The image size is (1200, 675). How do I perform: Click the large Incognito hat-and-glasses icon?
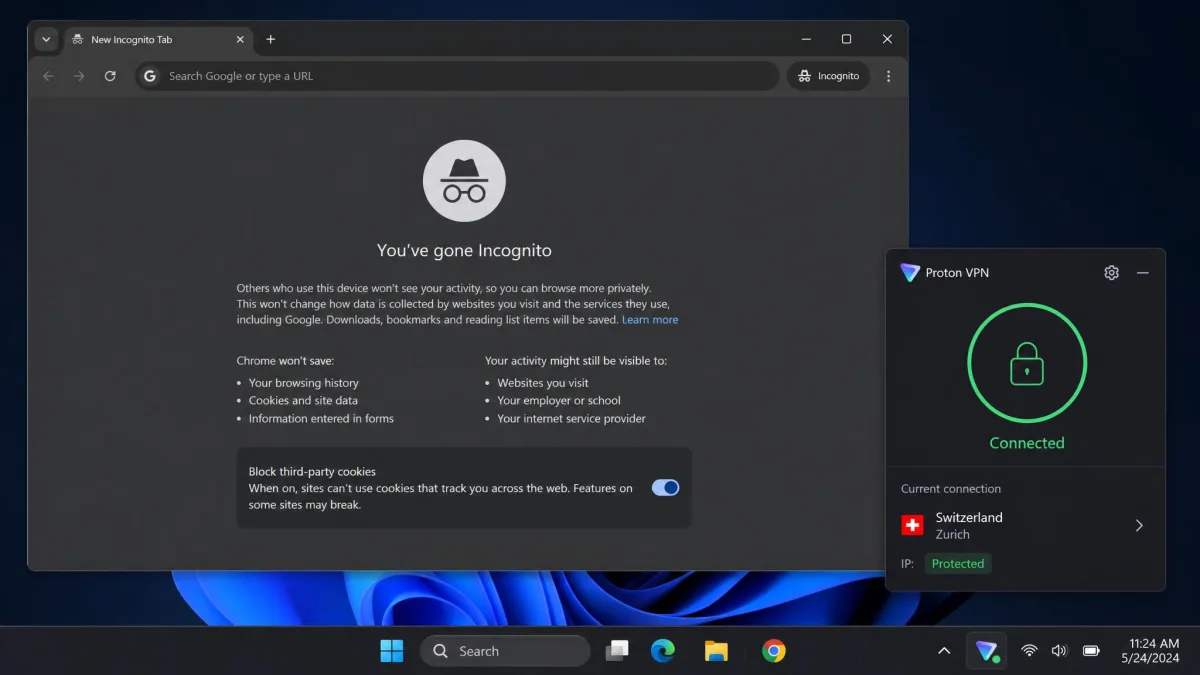coord(464,181)
